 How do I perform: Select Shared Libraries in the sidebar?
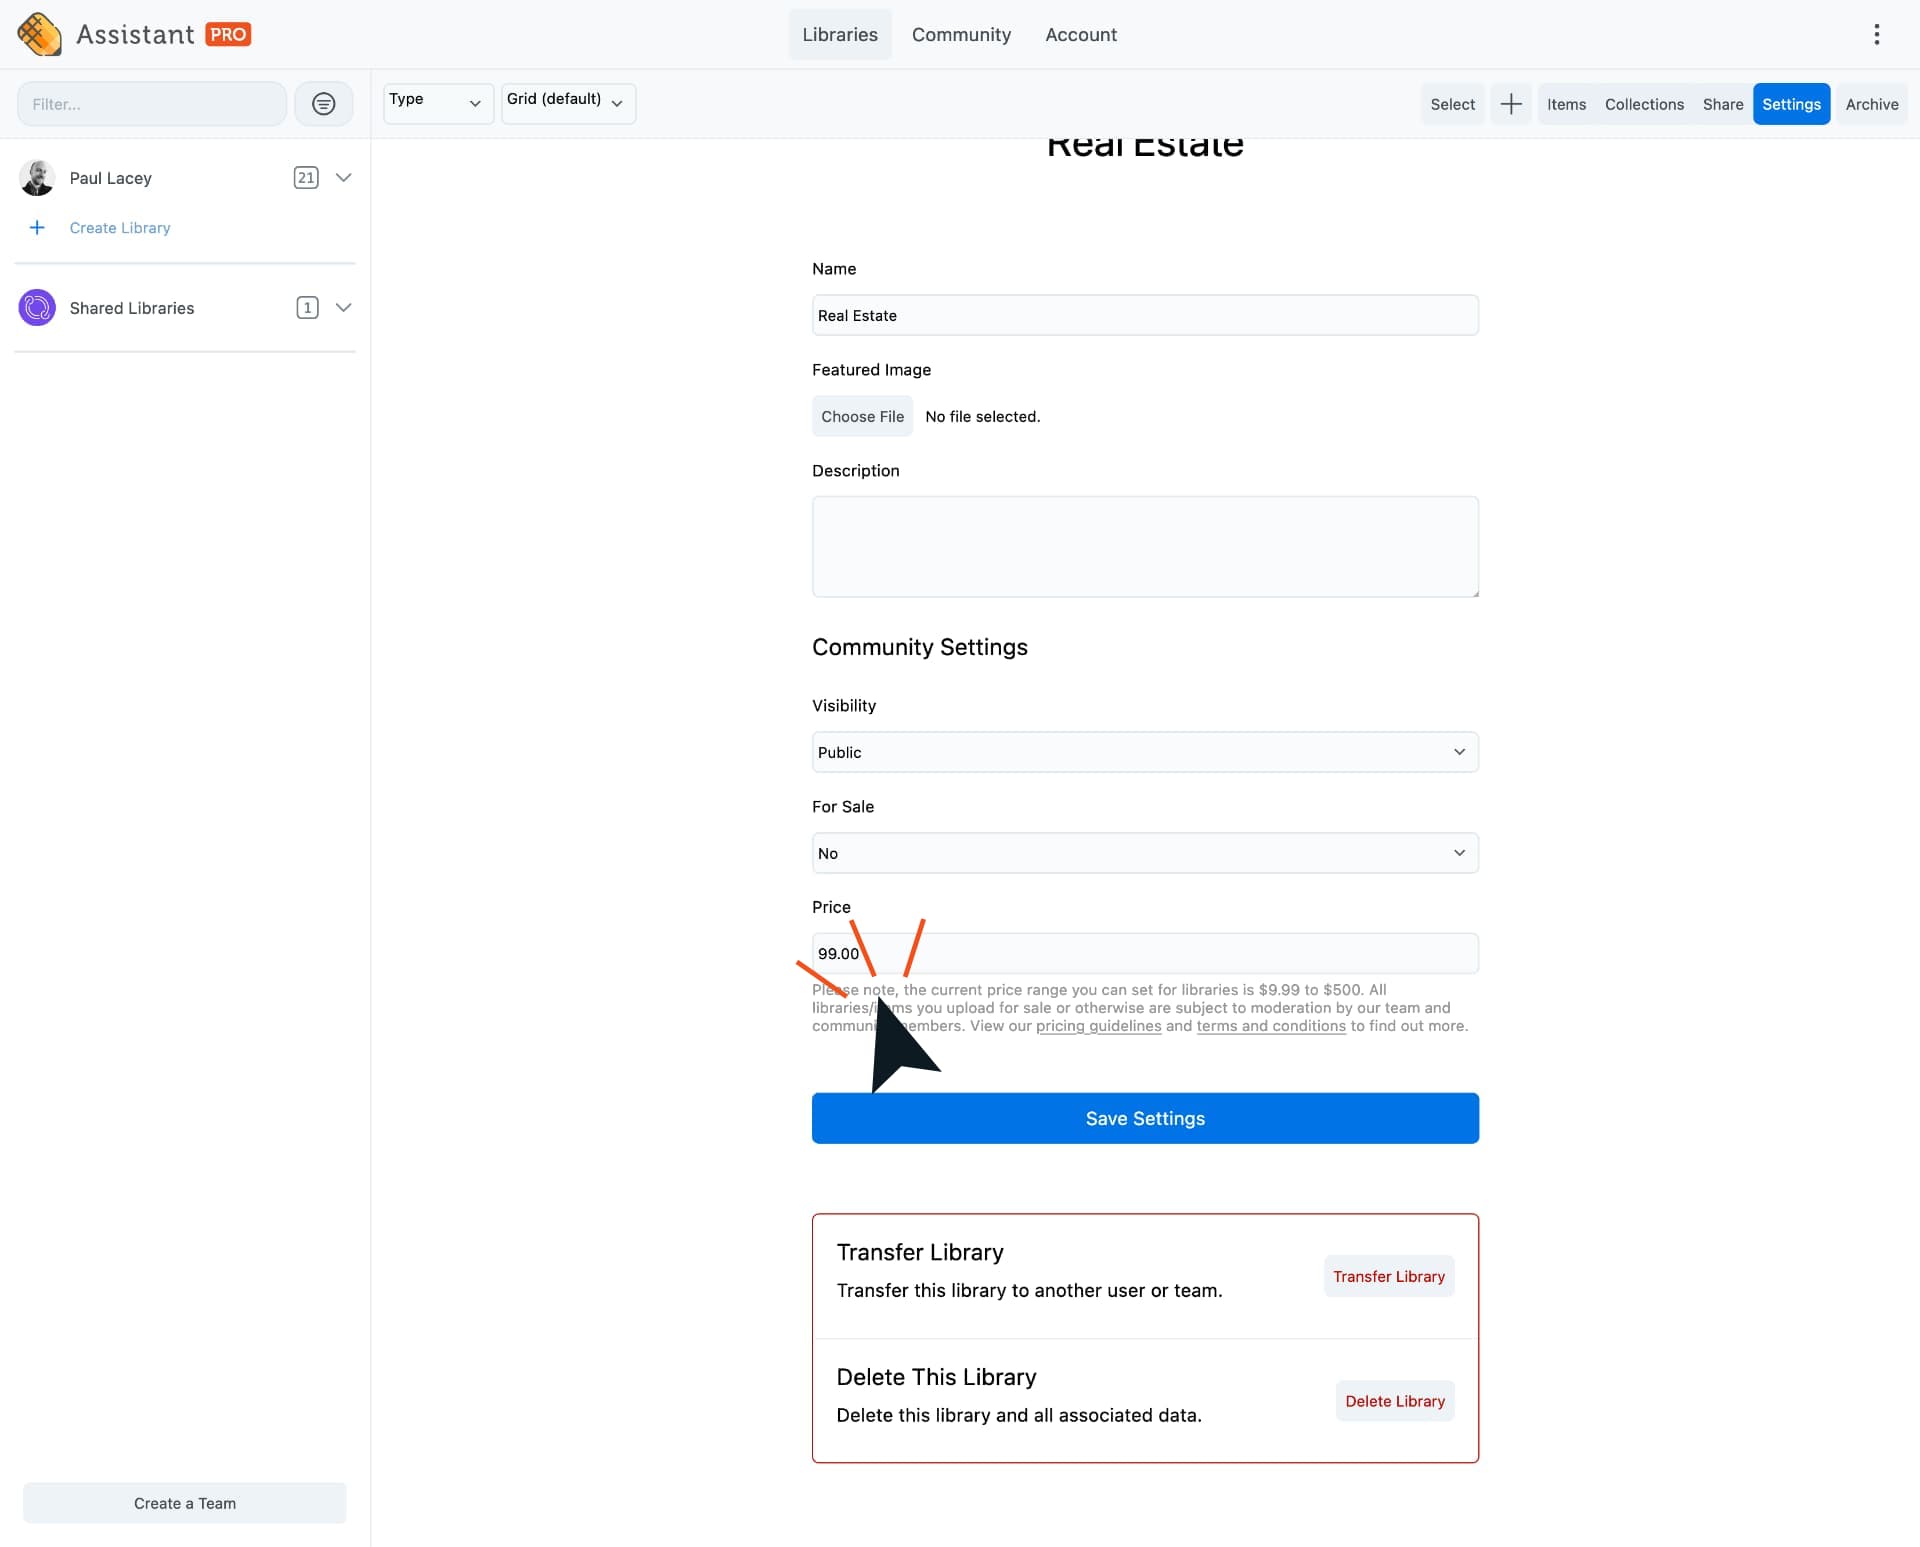(x=132, y=308)
